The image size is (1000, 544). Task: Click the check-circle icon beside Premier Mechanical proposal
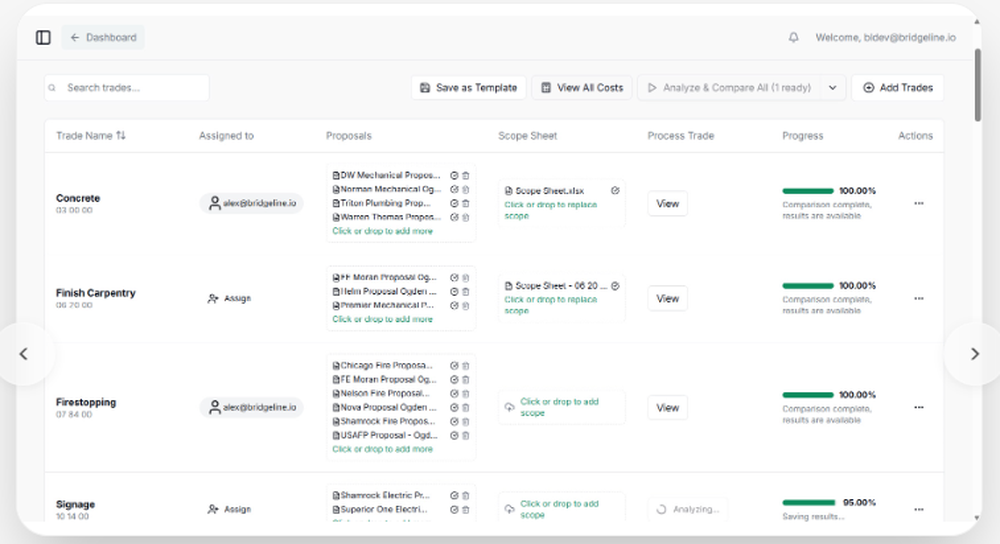[454, 305]
